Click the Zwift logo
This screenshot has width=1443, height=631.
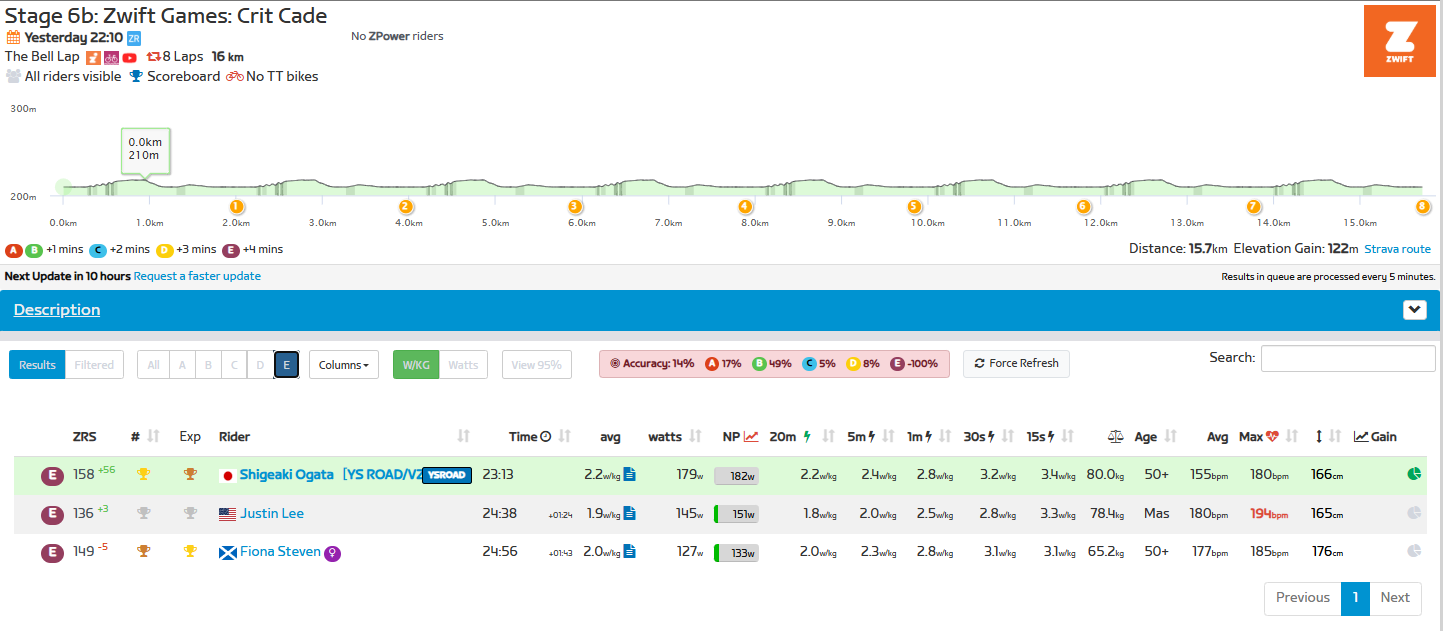(1398, 41)
